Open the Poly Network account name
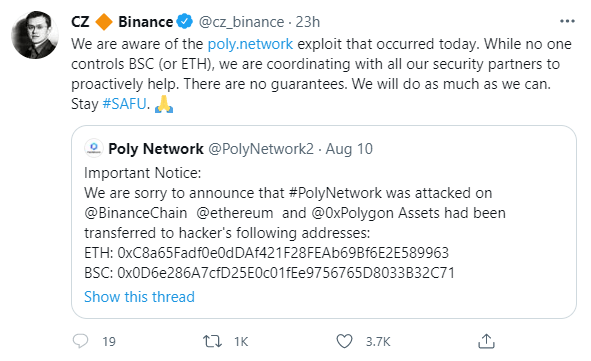Viewport: 591px width, 361px height. click(156, 149)
